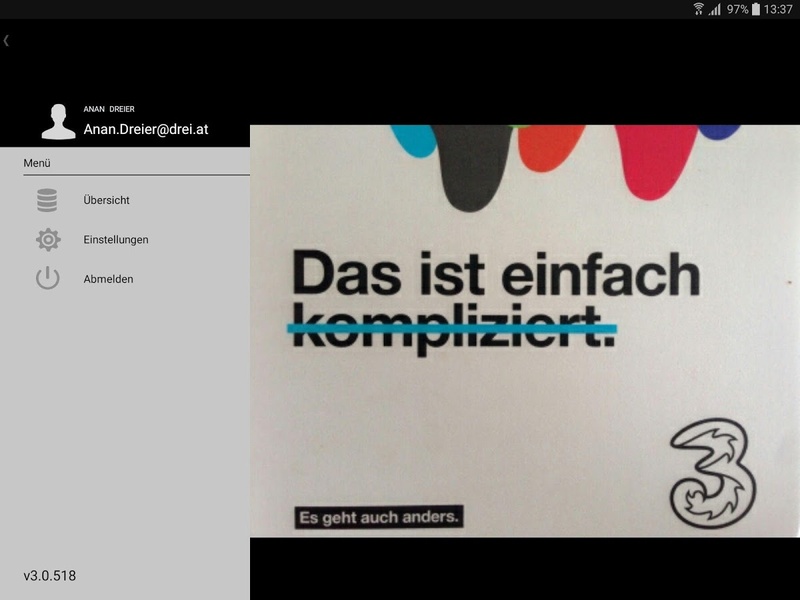
Task: Tap the back chevron at top left
Action: coord(6,41)
